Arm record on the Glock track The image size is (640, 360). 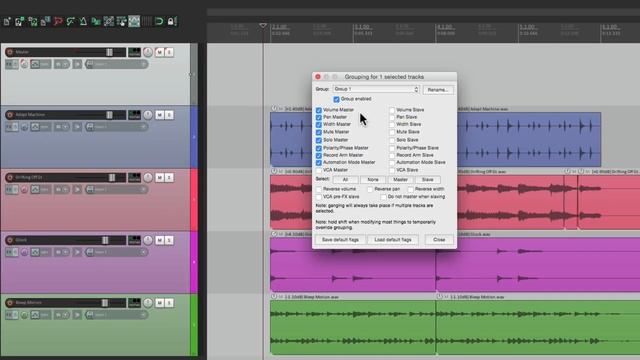click(10, 240)
